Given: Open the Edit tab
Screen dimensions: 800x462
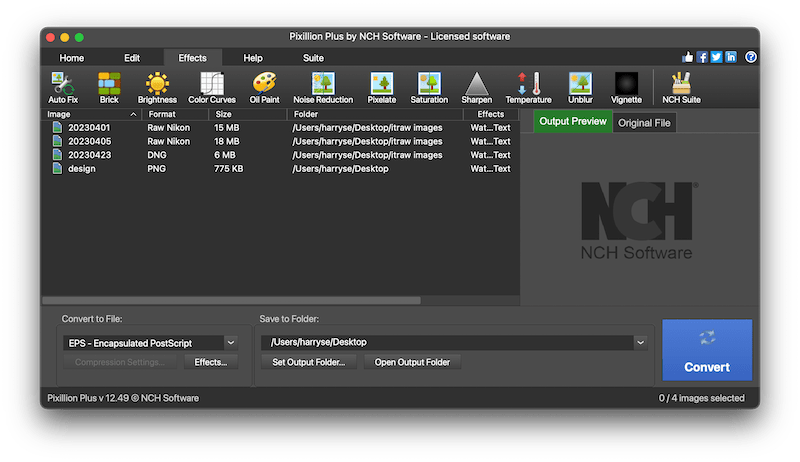Looking at the screenshot, I should [132, 58].
